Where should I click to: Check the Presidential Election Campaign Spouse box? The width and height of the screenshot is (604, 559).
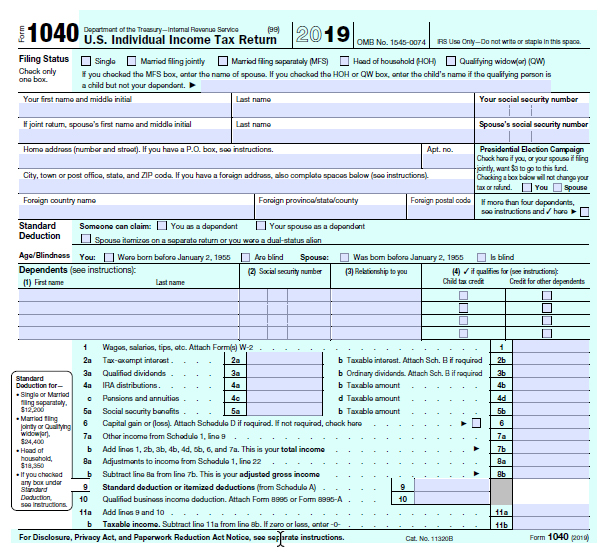click(x=557, y=188)
